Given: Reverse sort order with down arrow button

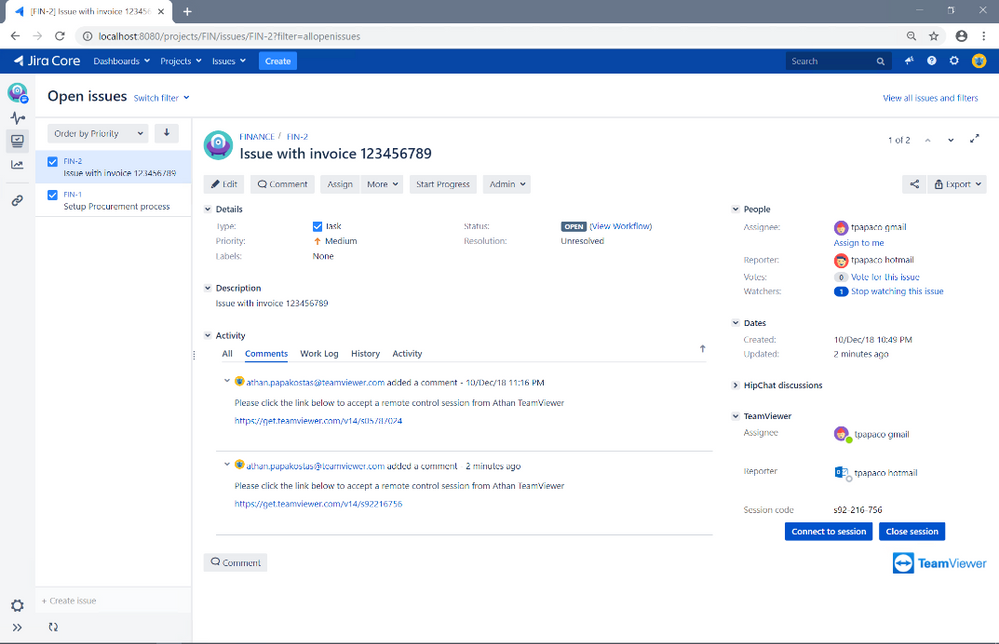Looking at the screenshot, I should (x=166, y=133).
